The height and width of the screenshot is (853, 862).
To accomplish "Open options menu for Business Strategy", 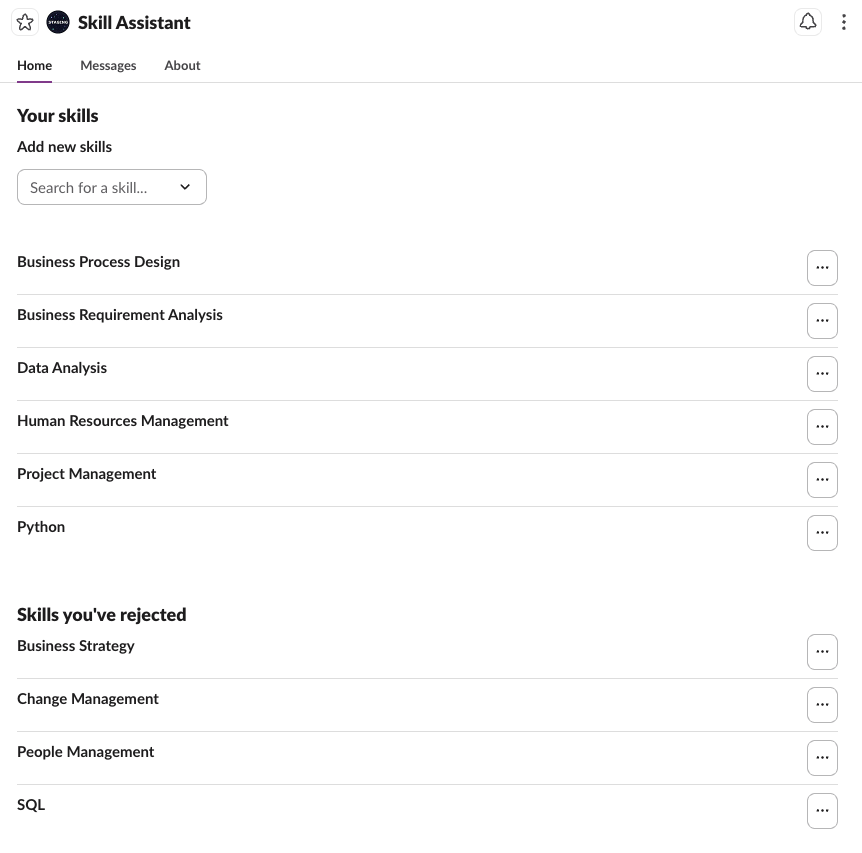I will (x=822, y=651).
